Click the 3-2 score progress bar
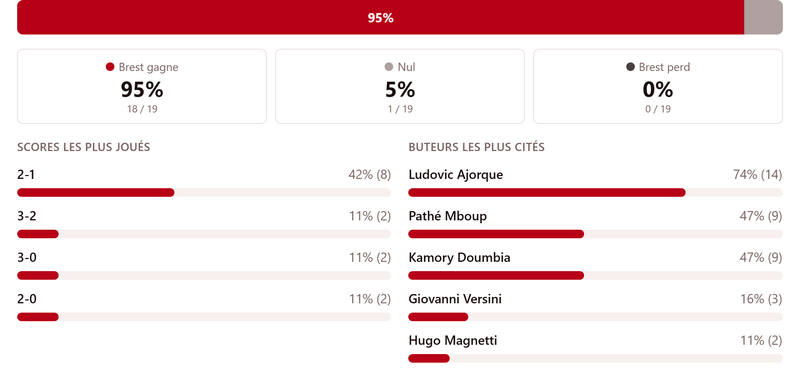 204,234
